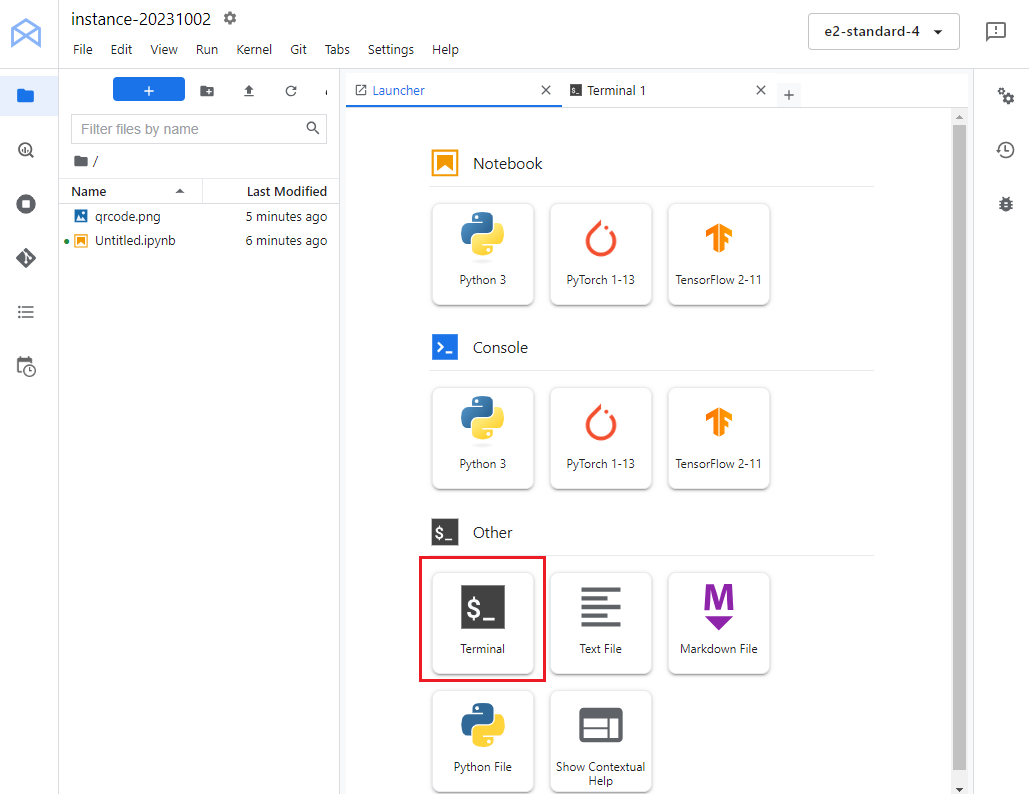Image resolution: width=1029 pixels, height=794 pixels.
Task: Open the Kernel menu
Action: (x=254, y=50)
